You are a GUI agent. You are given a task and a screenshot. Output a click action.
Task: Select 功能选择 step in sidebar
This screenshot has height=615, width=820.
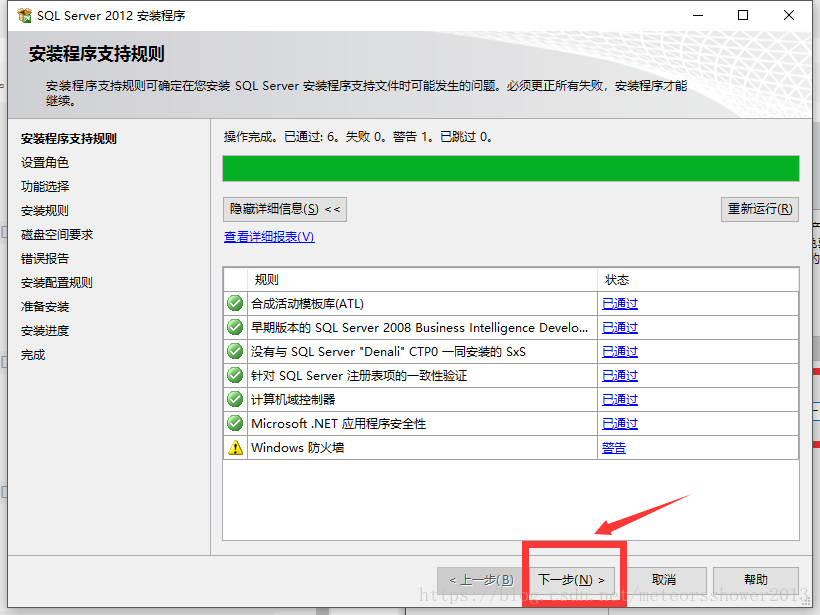(45, 187)
